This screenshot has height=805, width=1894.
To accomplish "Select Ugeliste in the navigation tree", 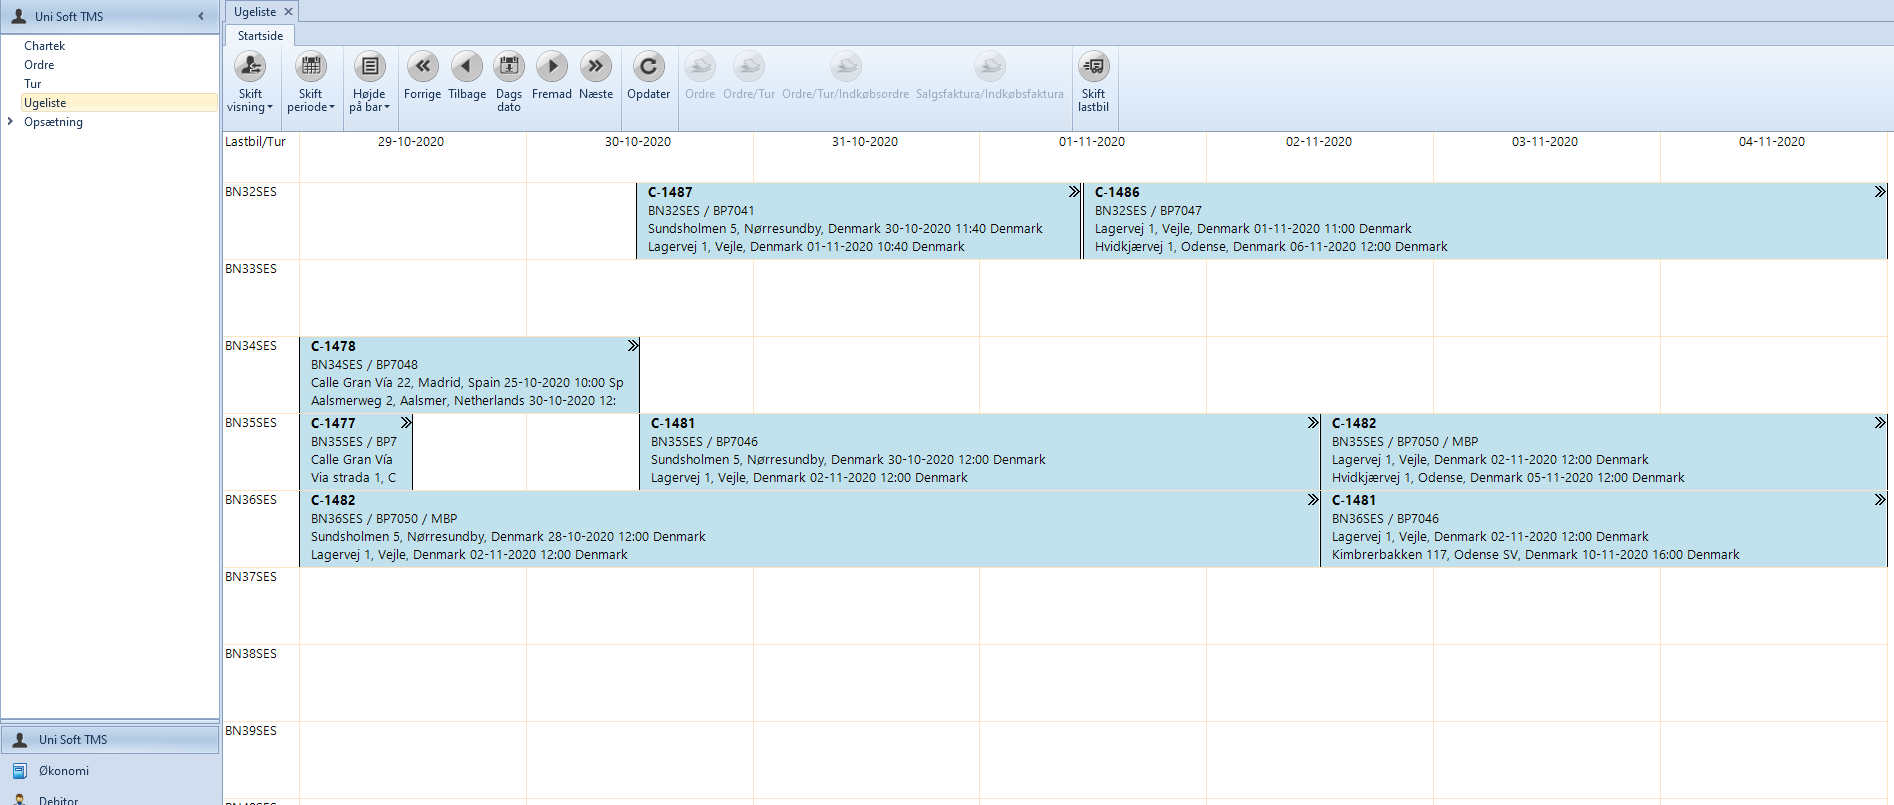I will coord(119,103).
